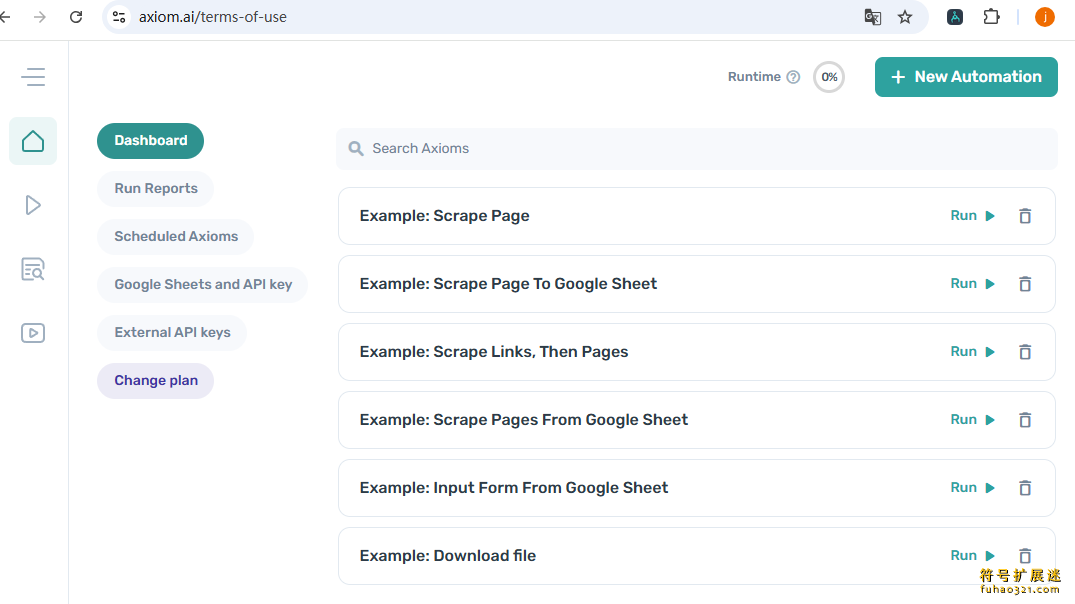Focus the Search Axioms field

(697, 149)
